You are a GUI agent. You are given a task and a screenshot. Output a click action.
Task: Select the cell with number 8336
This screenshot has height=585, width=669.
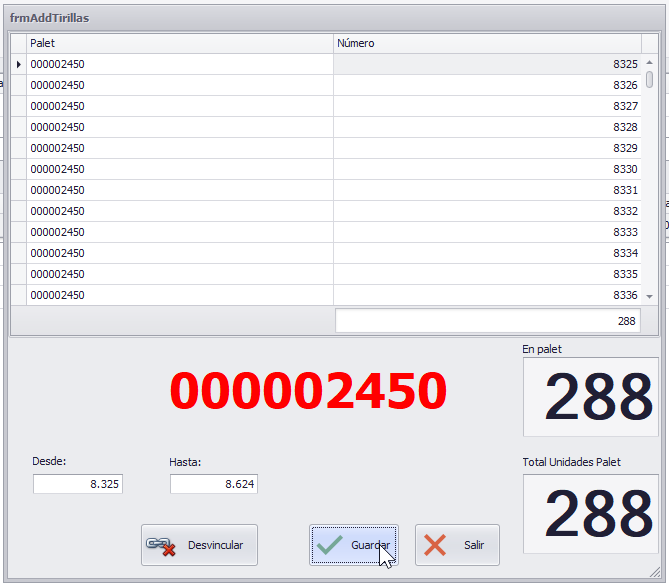tap(487, 295)
